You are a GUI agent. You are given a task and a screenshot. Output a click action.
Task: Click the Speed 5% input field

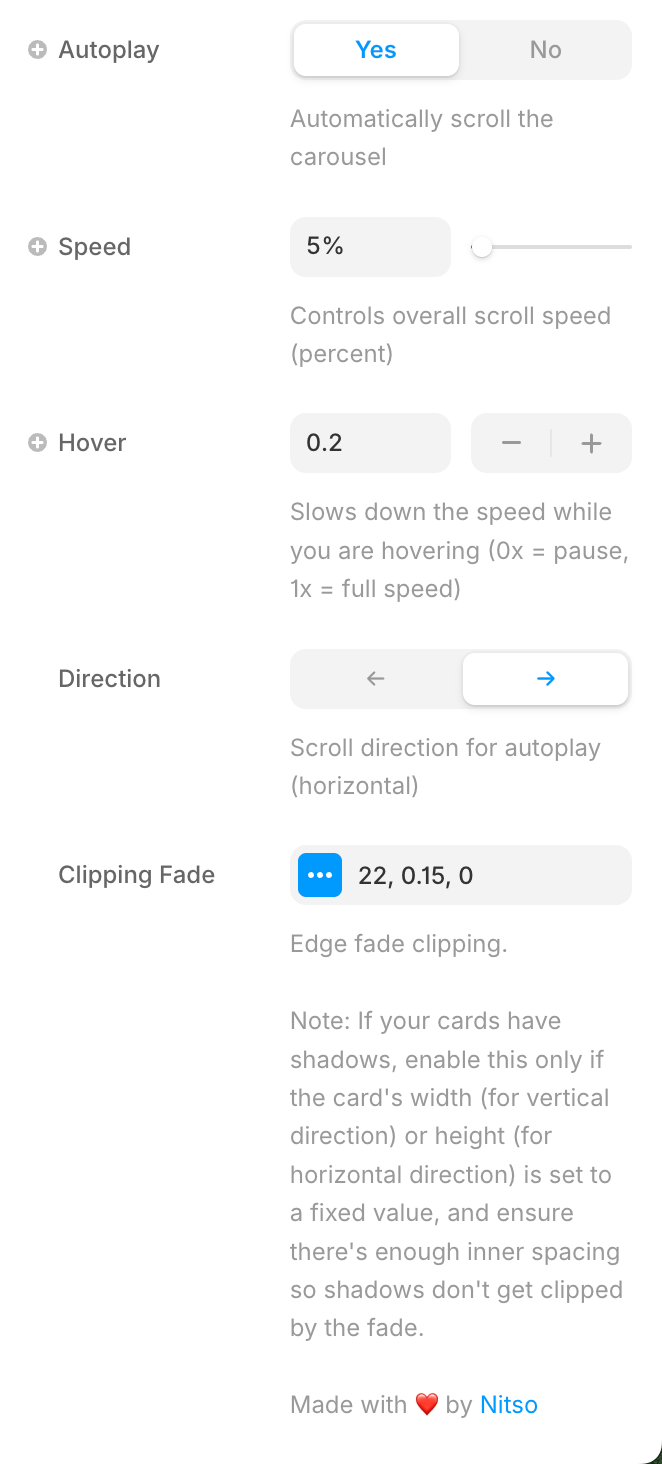370,247
